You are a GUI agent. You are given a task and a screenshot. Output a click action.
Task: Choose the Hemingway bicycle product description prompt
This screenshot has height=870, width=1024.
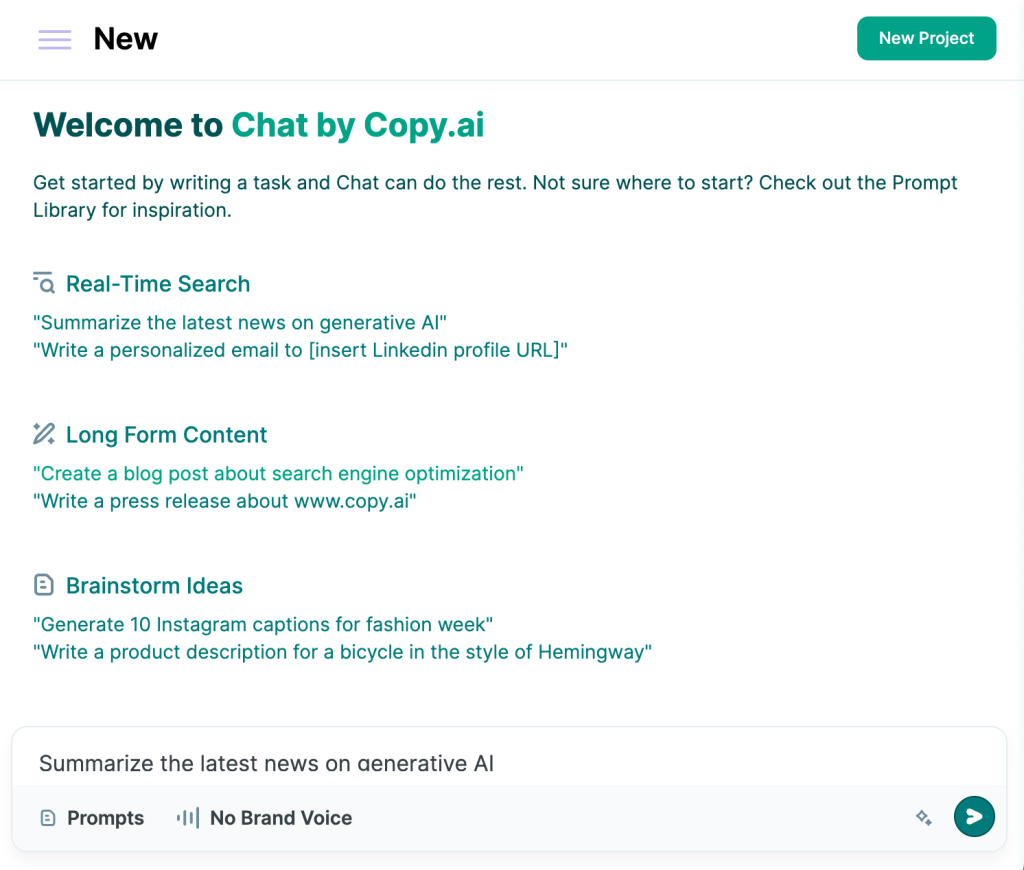342,652
